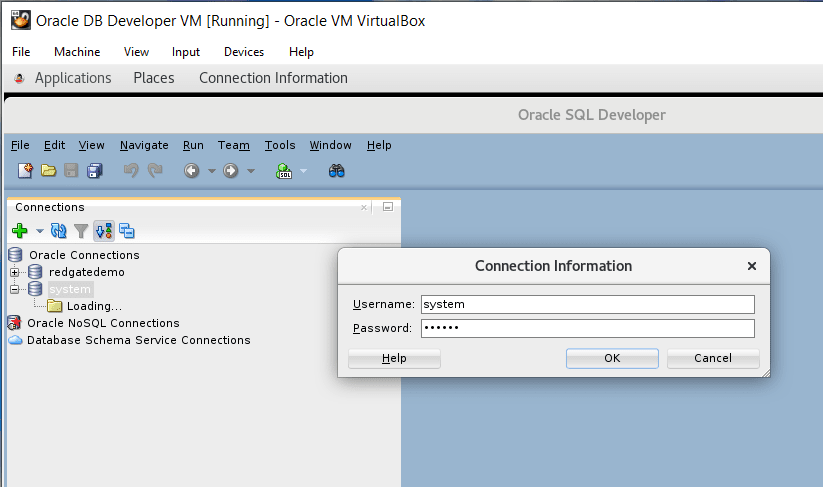The width and height of the screenshot is (823, 487).
Task: Click the Username input field
Action: [x=588, y=304]
